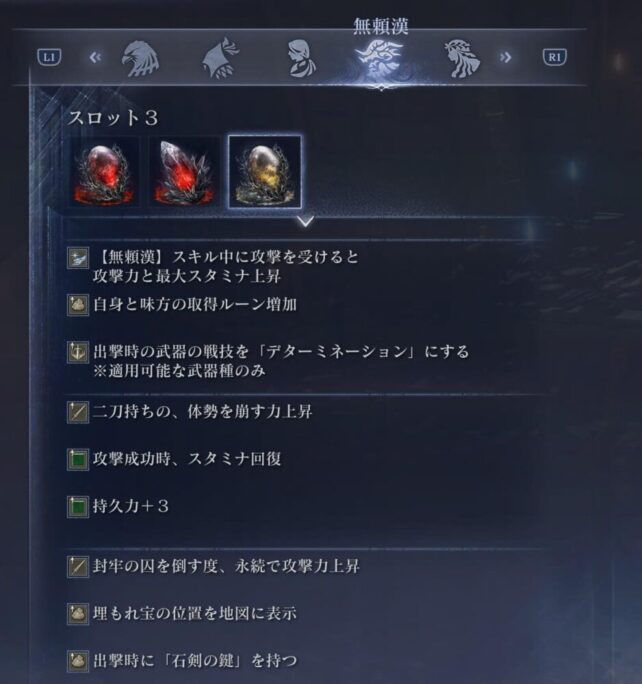This screenshot has width=642, height=684.
Task: Select the yellow egg-shaped relic in slot 3
Action: (x=265, y=172)
